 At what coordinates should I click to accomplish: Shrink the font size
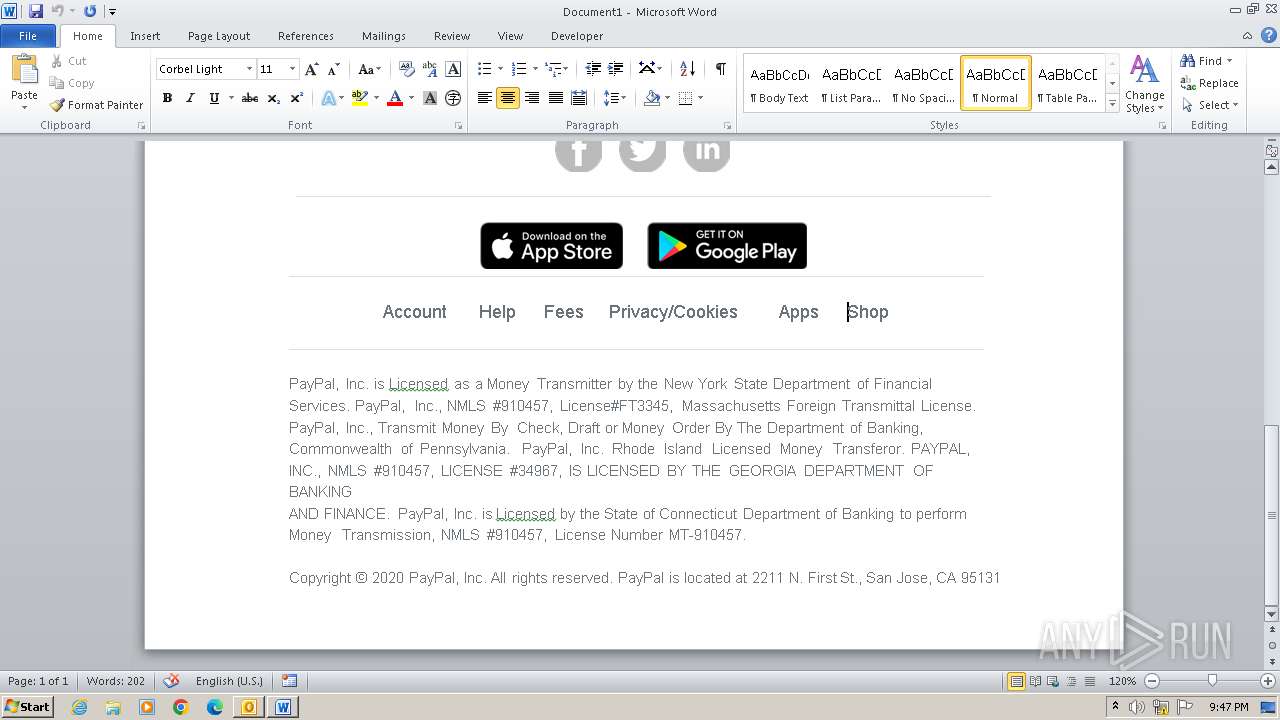tap(334, 69)
